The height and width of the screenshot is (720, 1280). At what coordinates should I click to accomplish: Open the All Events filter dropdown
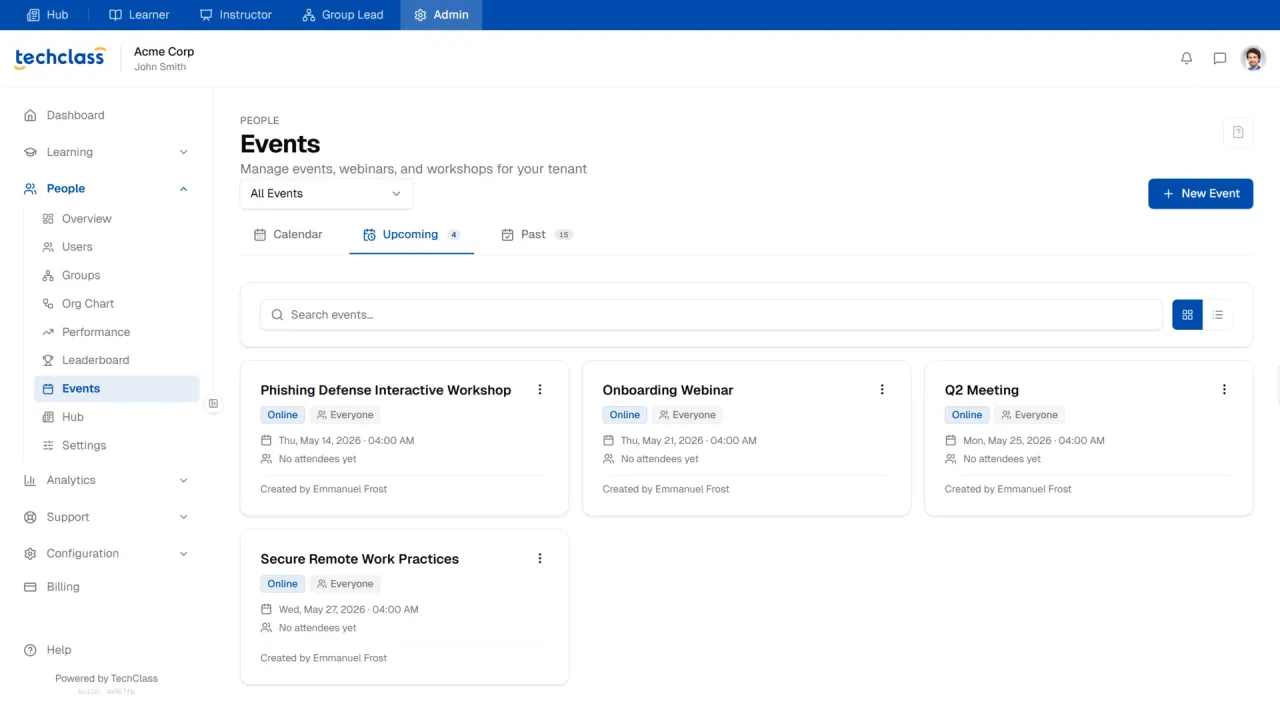326,194
